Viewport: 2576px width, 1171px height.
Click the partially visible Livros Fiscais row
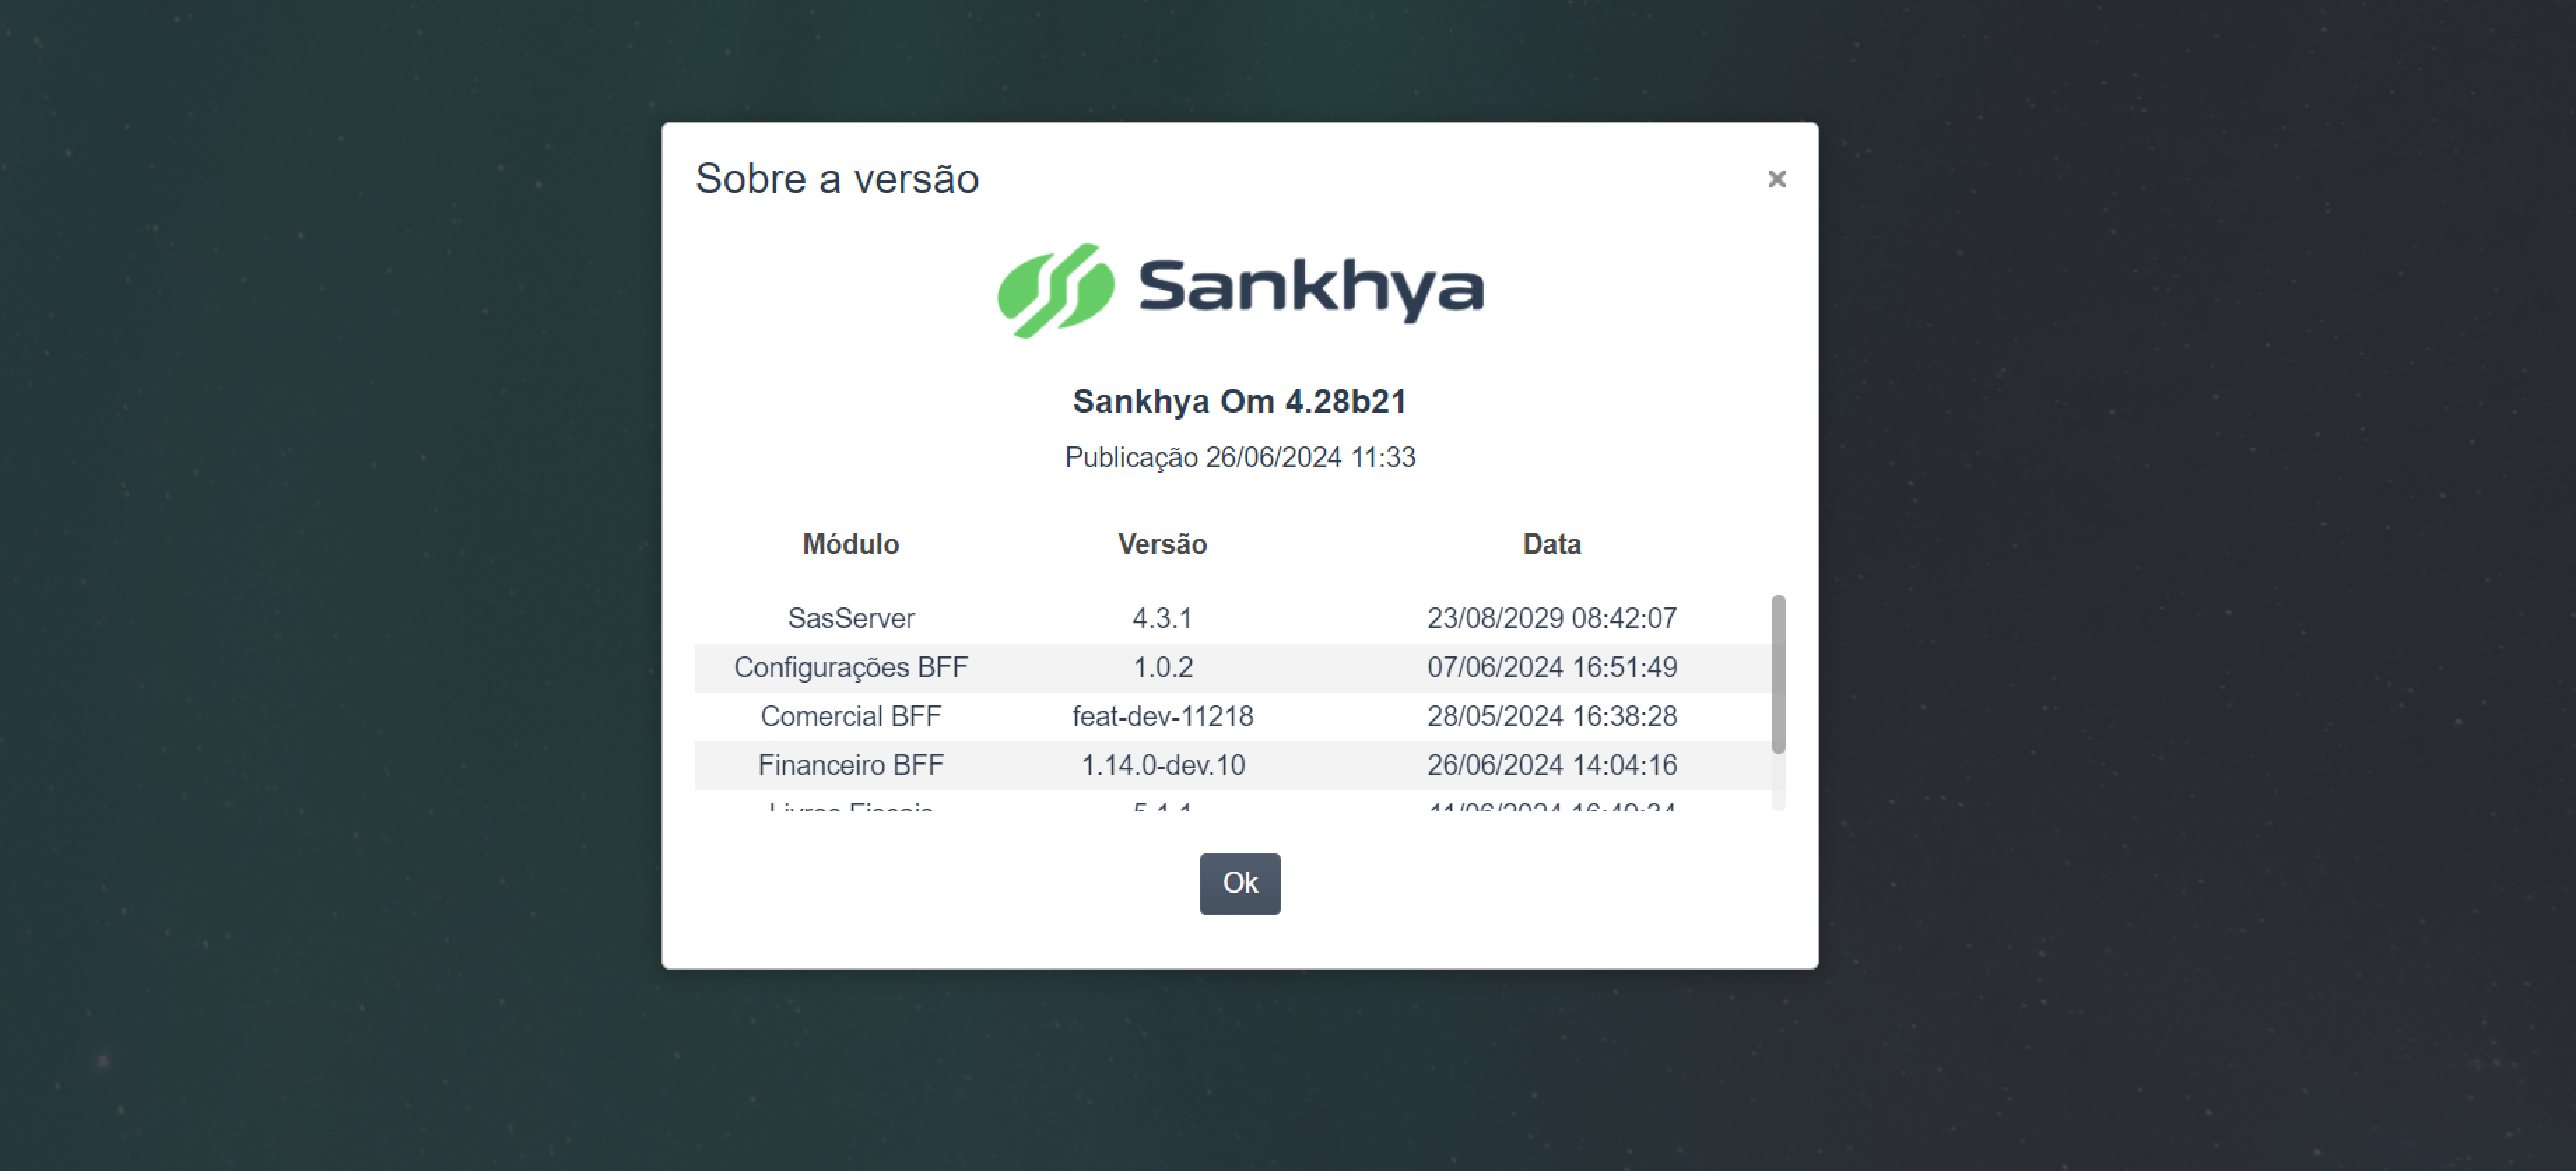[x=851, y=808]
